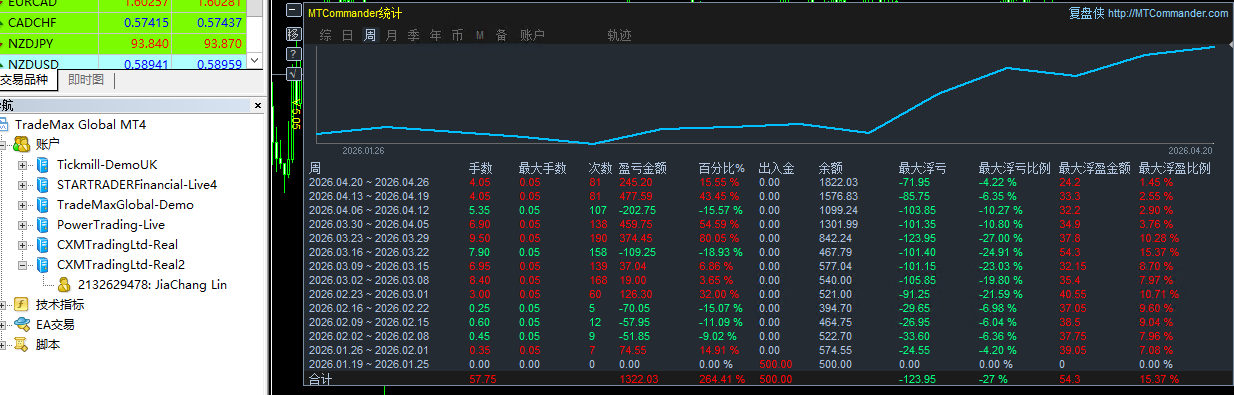Click the 移 move-panel icon
The image size is (1234, 395).
tap(293, 34)
